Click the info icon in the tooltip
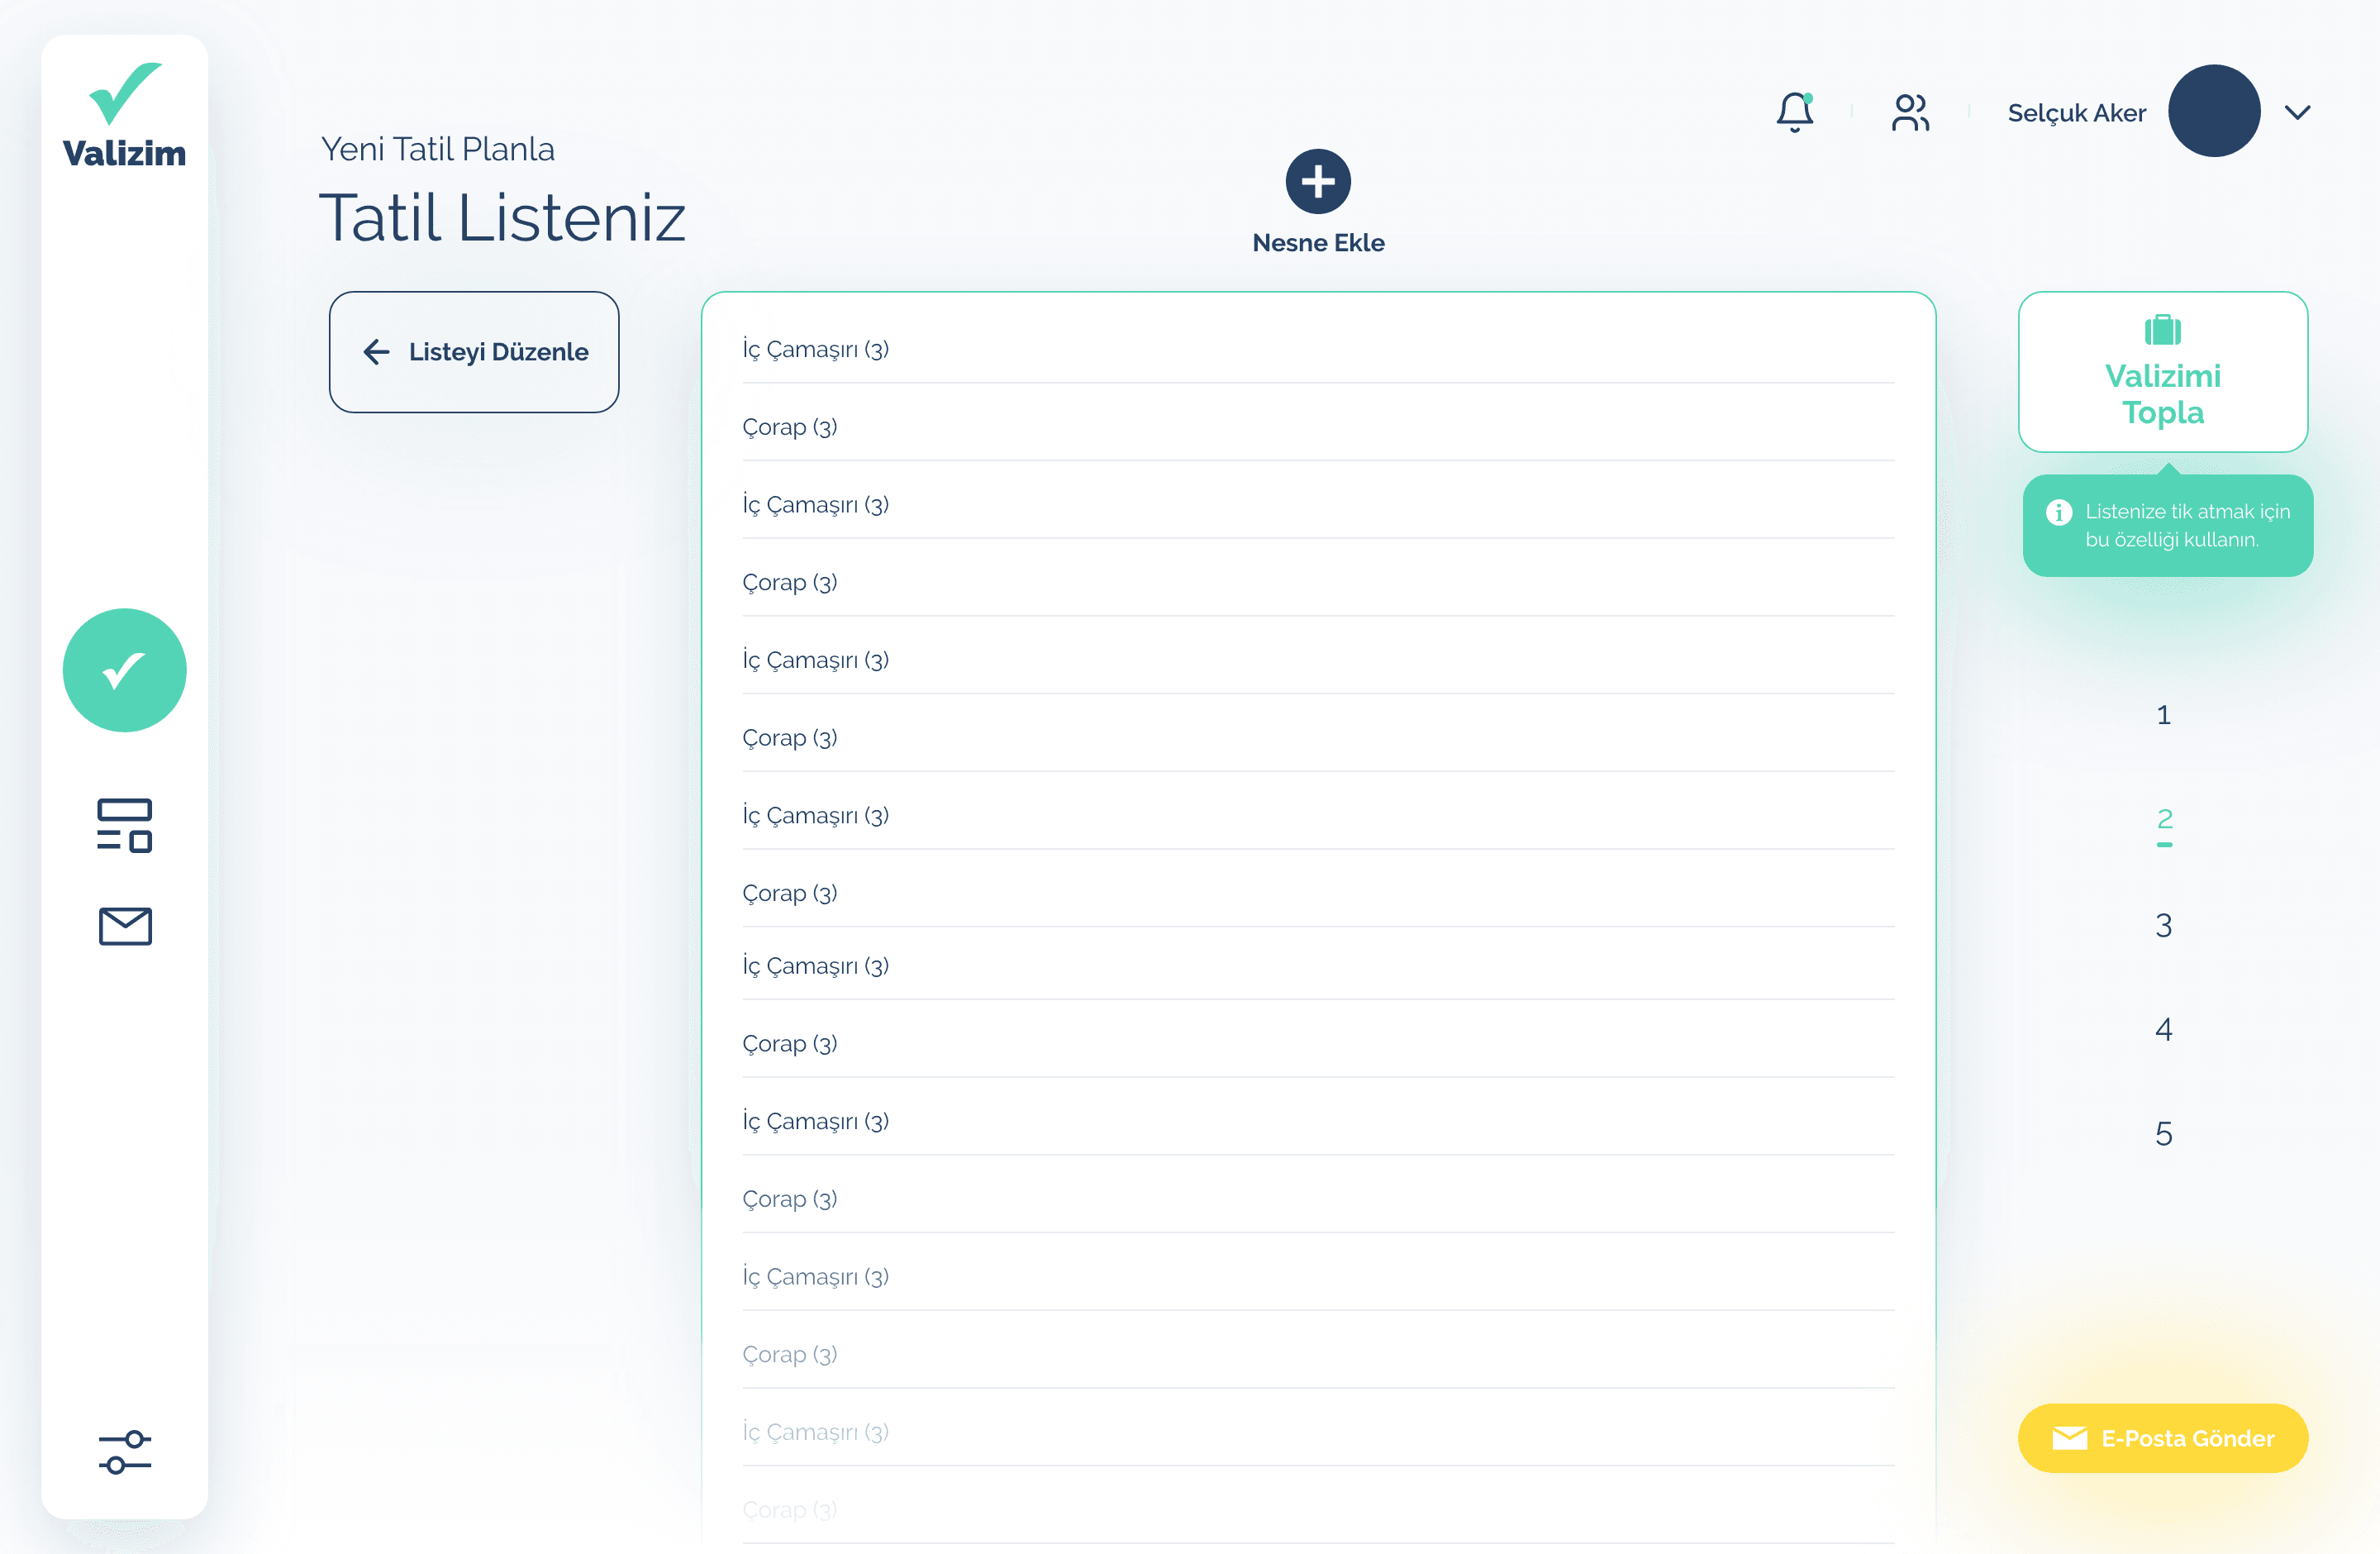This screenshot has height=1554, width=2380. point(2059,512)
